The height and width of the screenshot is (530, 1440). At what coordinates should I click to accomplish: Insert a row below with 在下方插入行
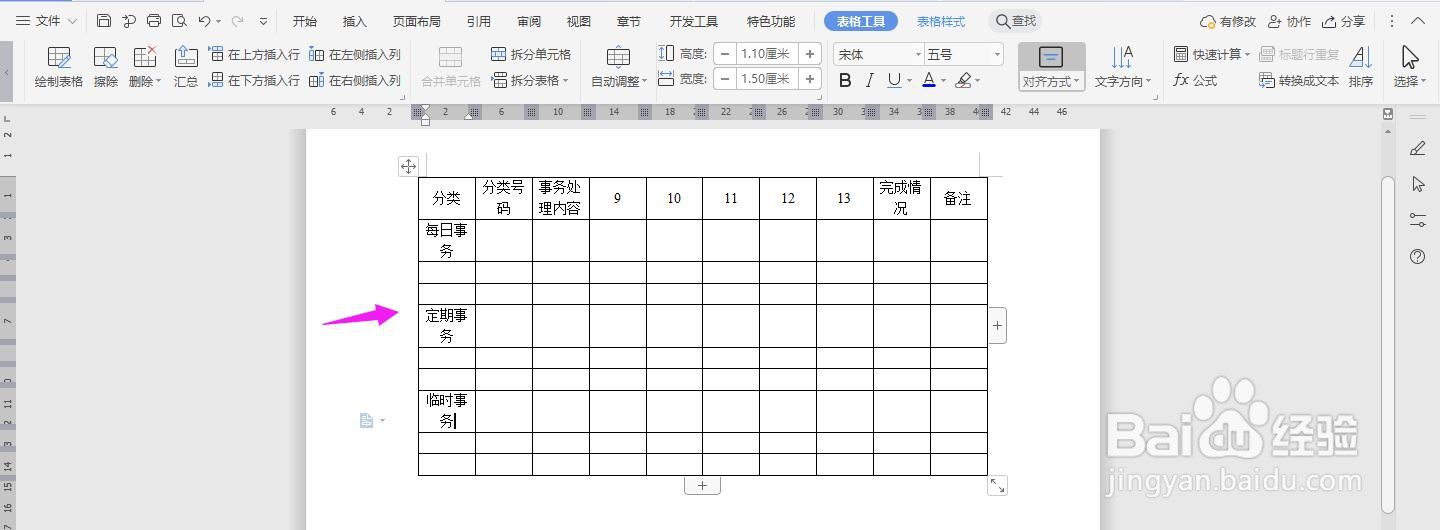tap(254, 80)
